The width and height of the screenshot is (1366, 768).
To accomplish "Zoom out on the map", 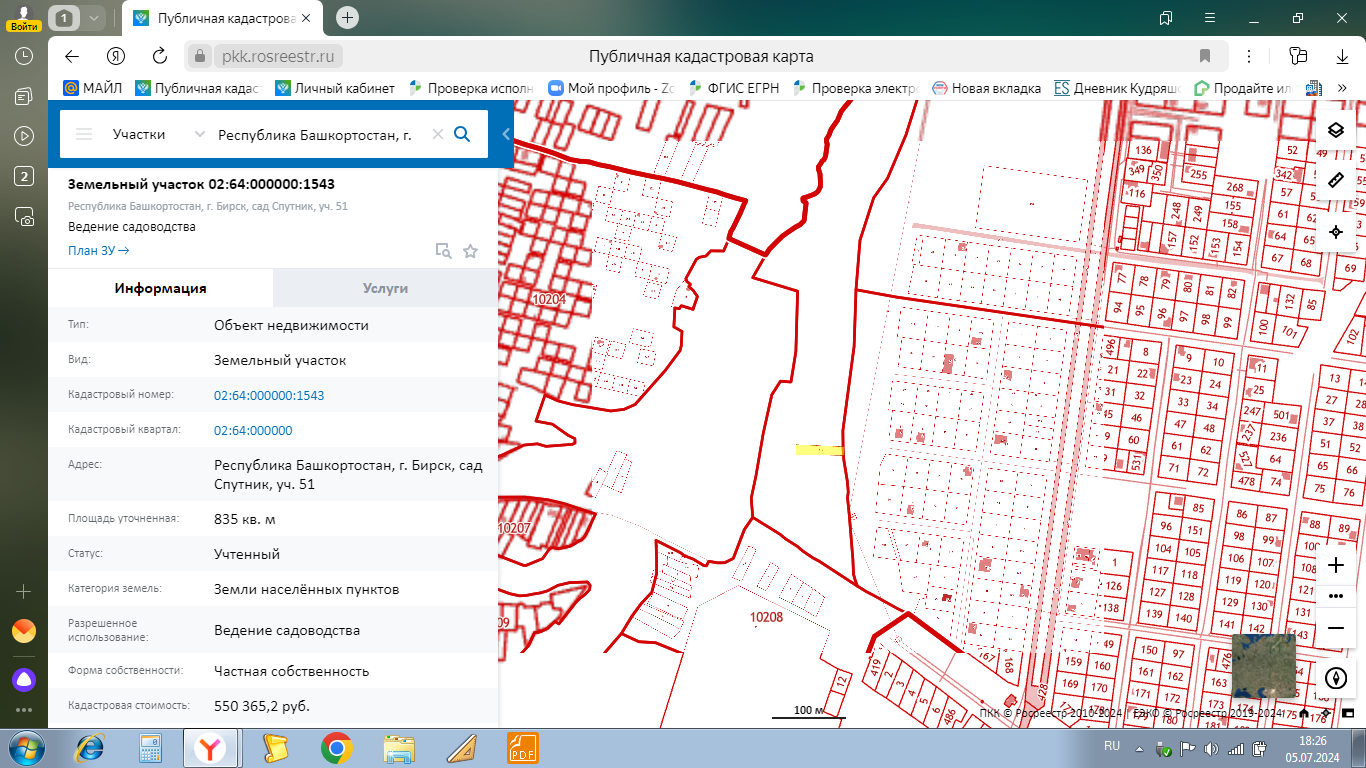I will pos(1335,628).
